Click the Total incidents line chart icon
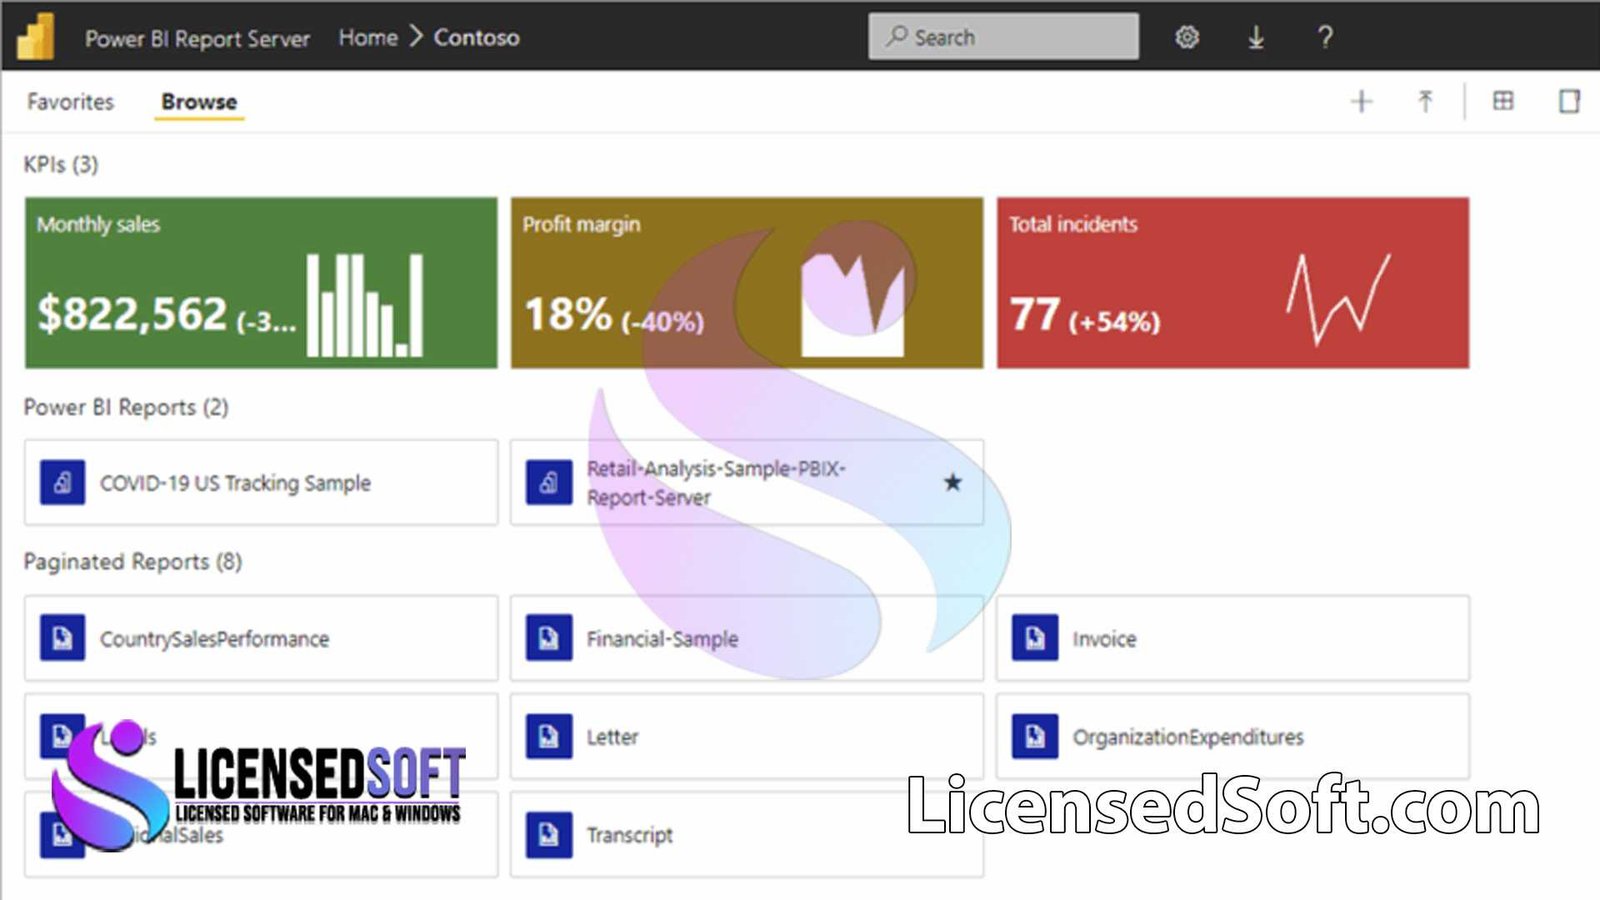This screenshot has height=900, width=1600. (1338, 300)
